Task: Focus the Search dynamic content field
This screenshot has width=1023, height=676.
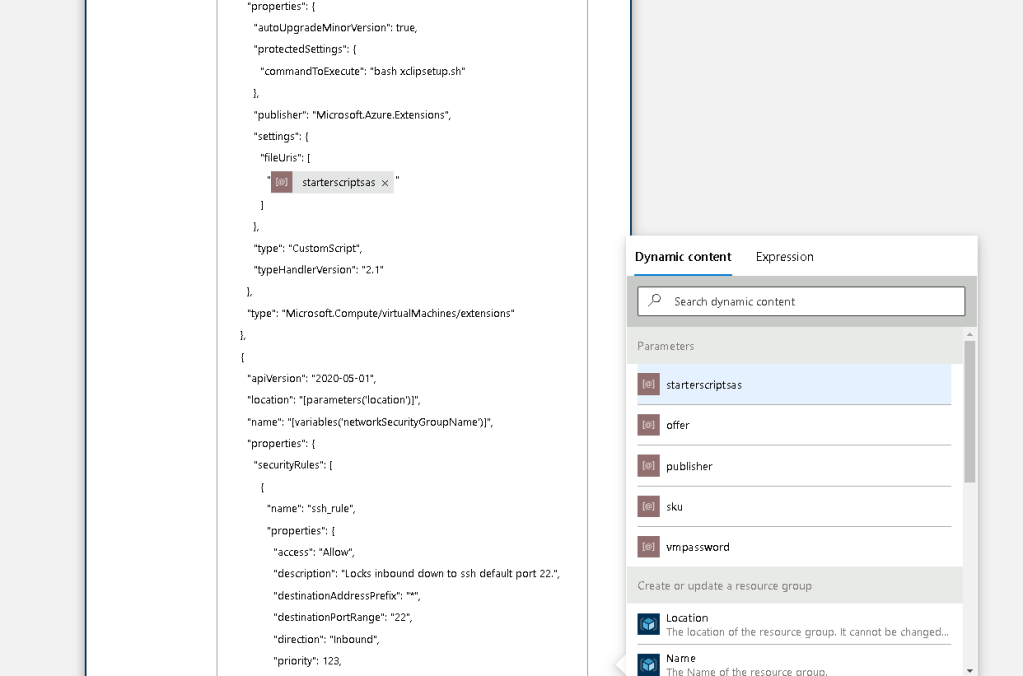Action: pyautogui.click(x=801, y=301)
